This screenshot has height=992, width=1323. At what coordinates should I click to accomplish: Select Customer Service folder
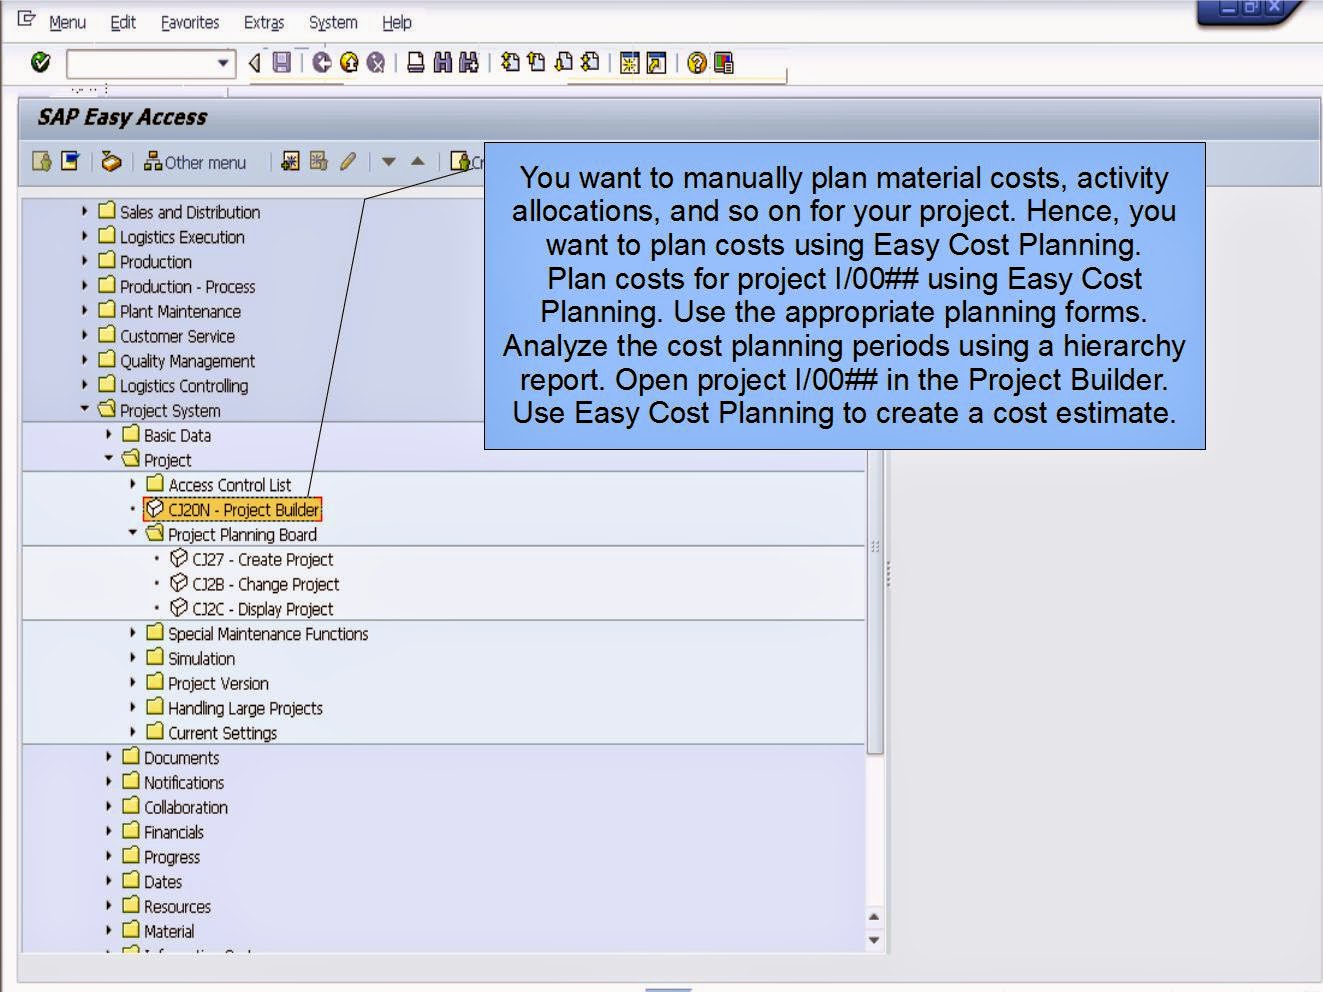(x=167, y=336)
